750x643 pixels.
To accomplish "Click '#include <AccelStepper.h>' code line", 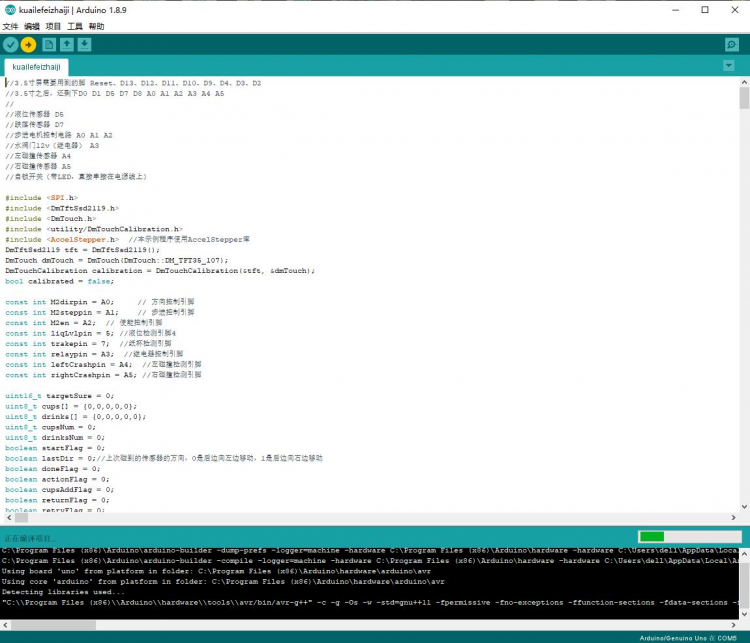I will pyautogui.click(x=62, y=239).
